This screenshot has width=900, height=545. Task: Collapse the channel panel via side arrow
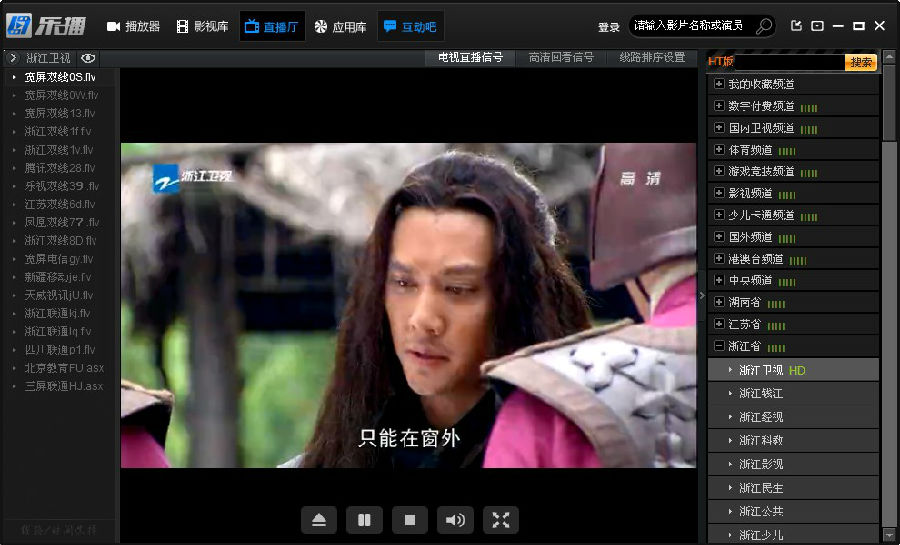click(701, 295)
